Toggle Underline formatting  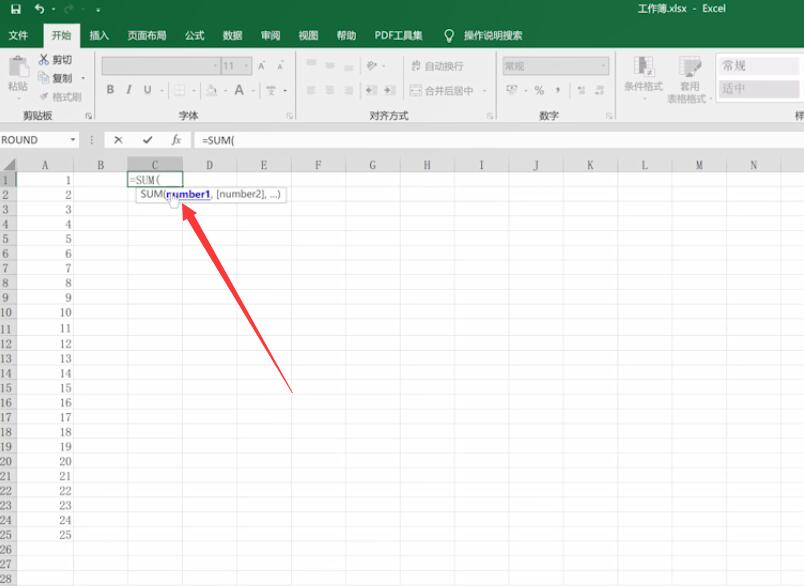[x=148, y=90]
